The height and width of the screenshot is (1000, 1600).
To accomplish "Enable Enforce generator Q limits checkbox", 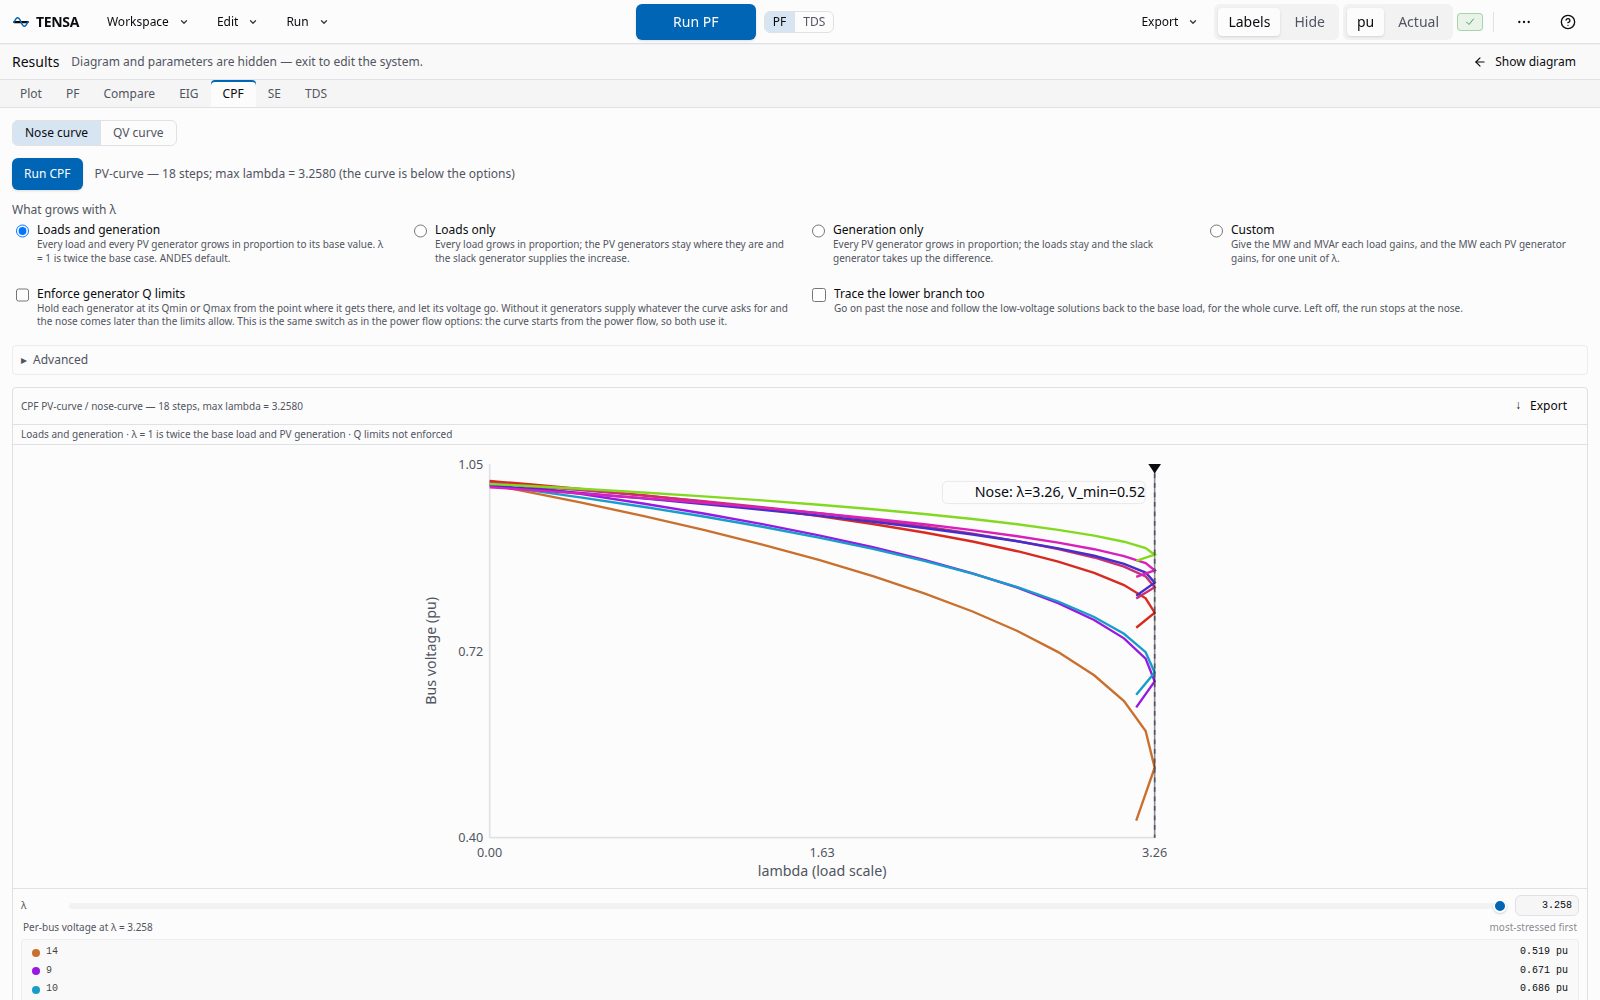I will pos(22,295).
